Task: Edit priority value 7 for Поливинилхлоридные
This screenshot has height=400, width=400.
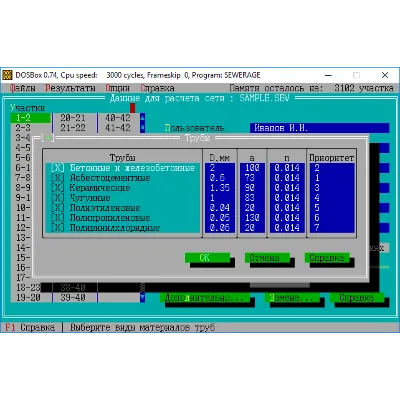Action: click(332, 228)
